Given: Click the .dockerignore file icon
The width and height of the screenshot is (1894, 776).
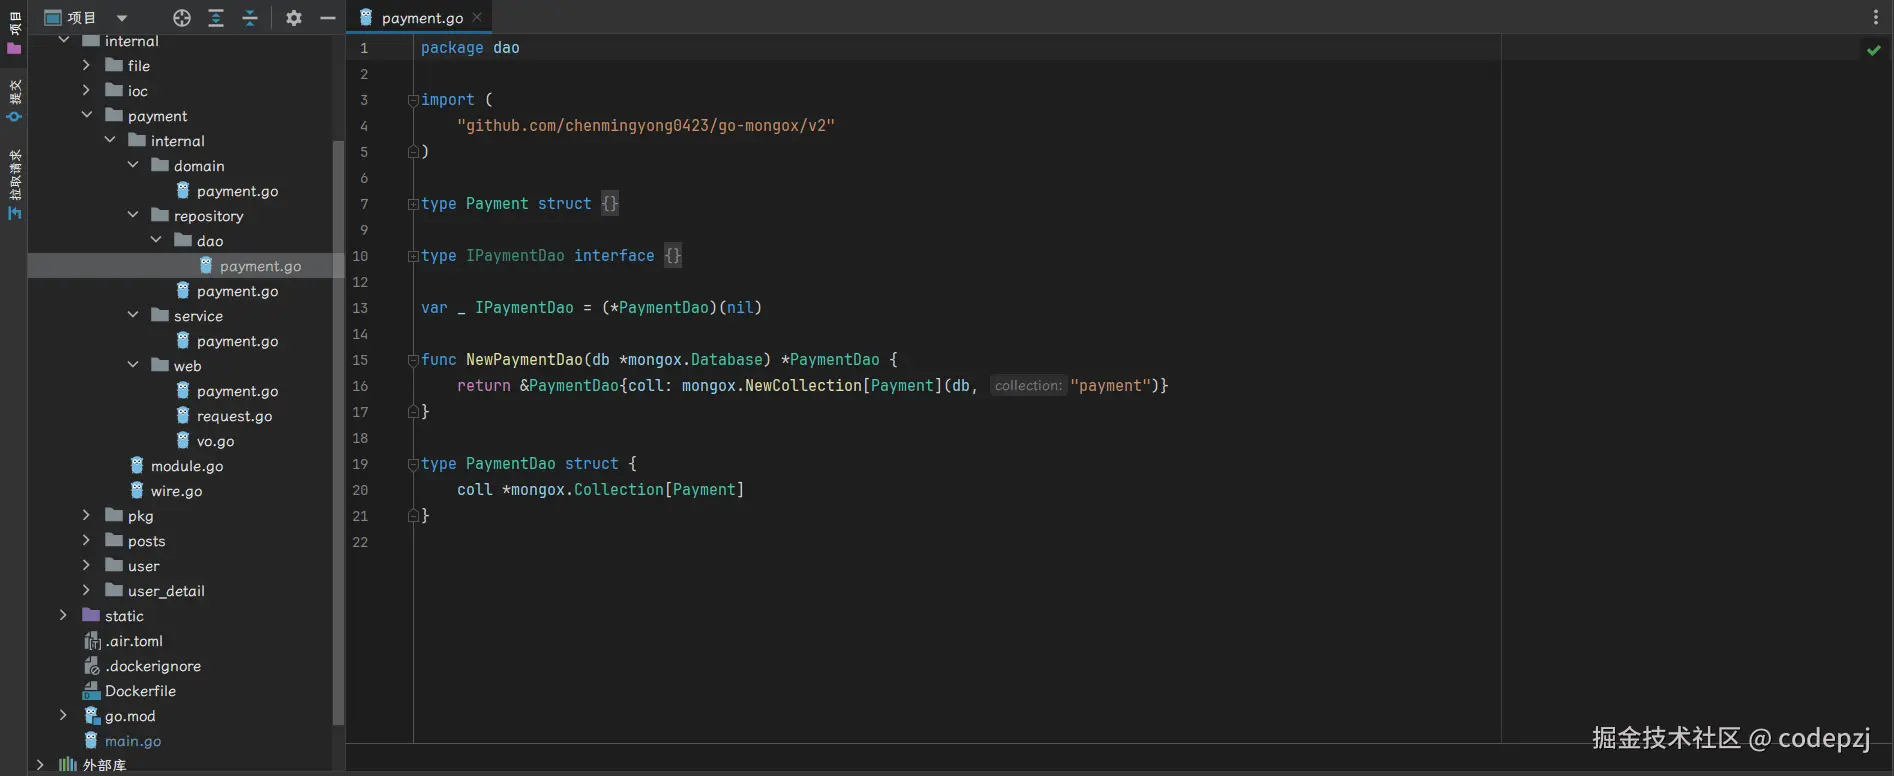Looking at the screenshot, I should [x=92, y=666].
